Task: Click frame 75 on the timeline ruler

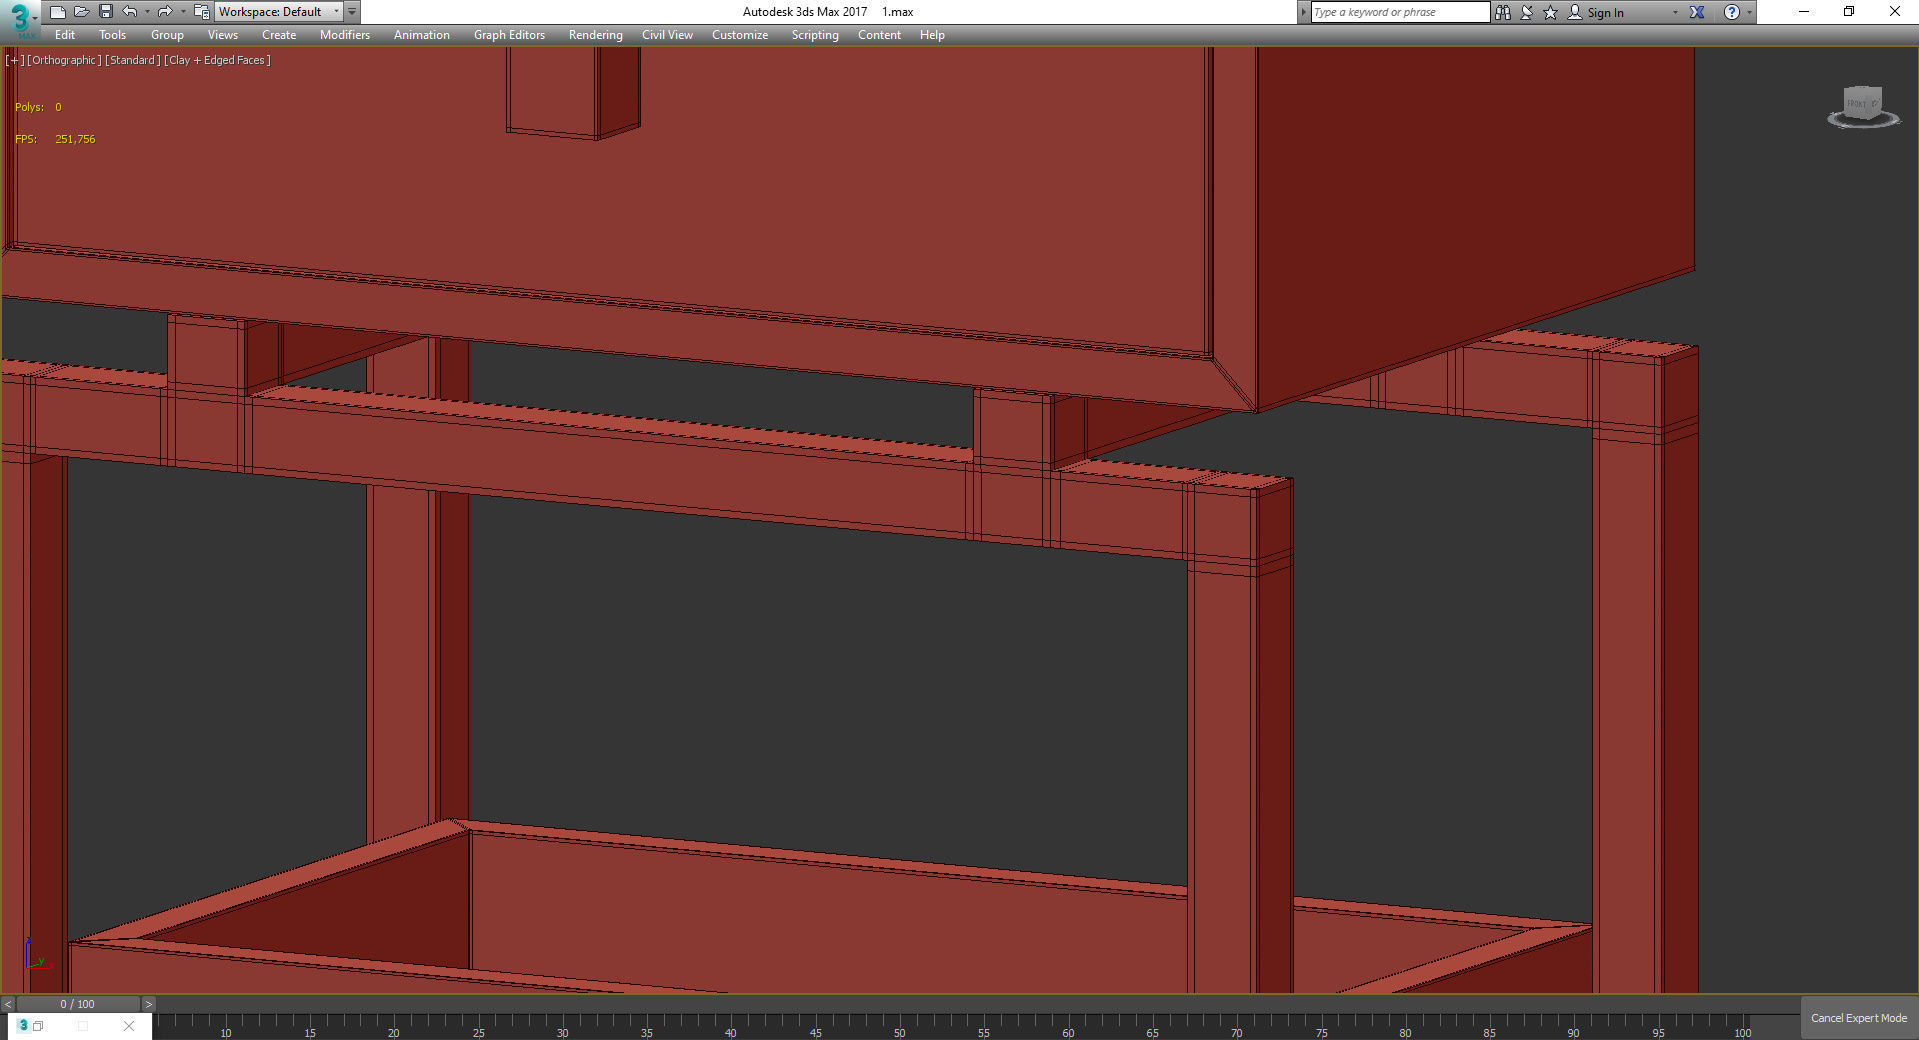Action: pyautogui.click(x=1322, y=1032)
